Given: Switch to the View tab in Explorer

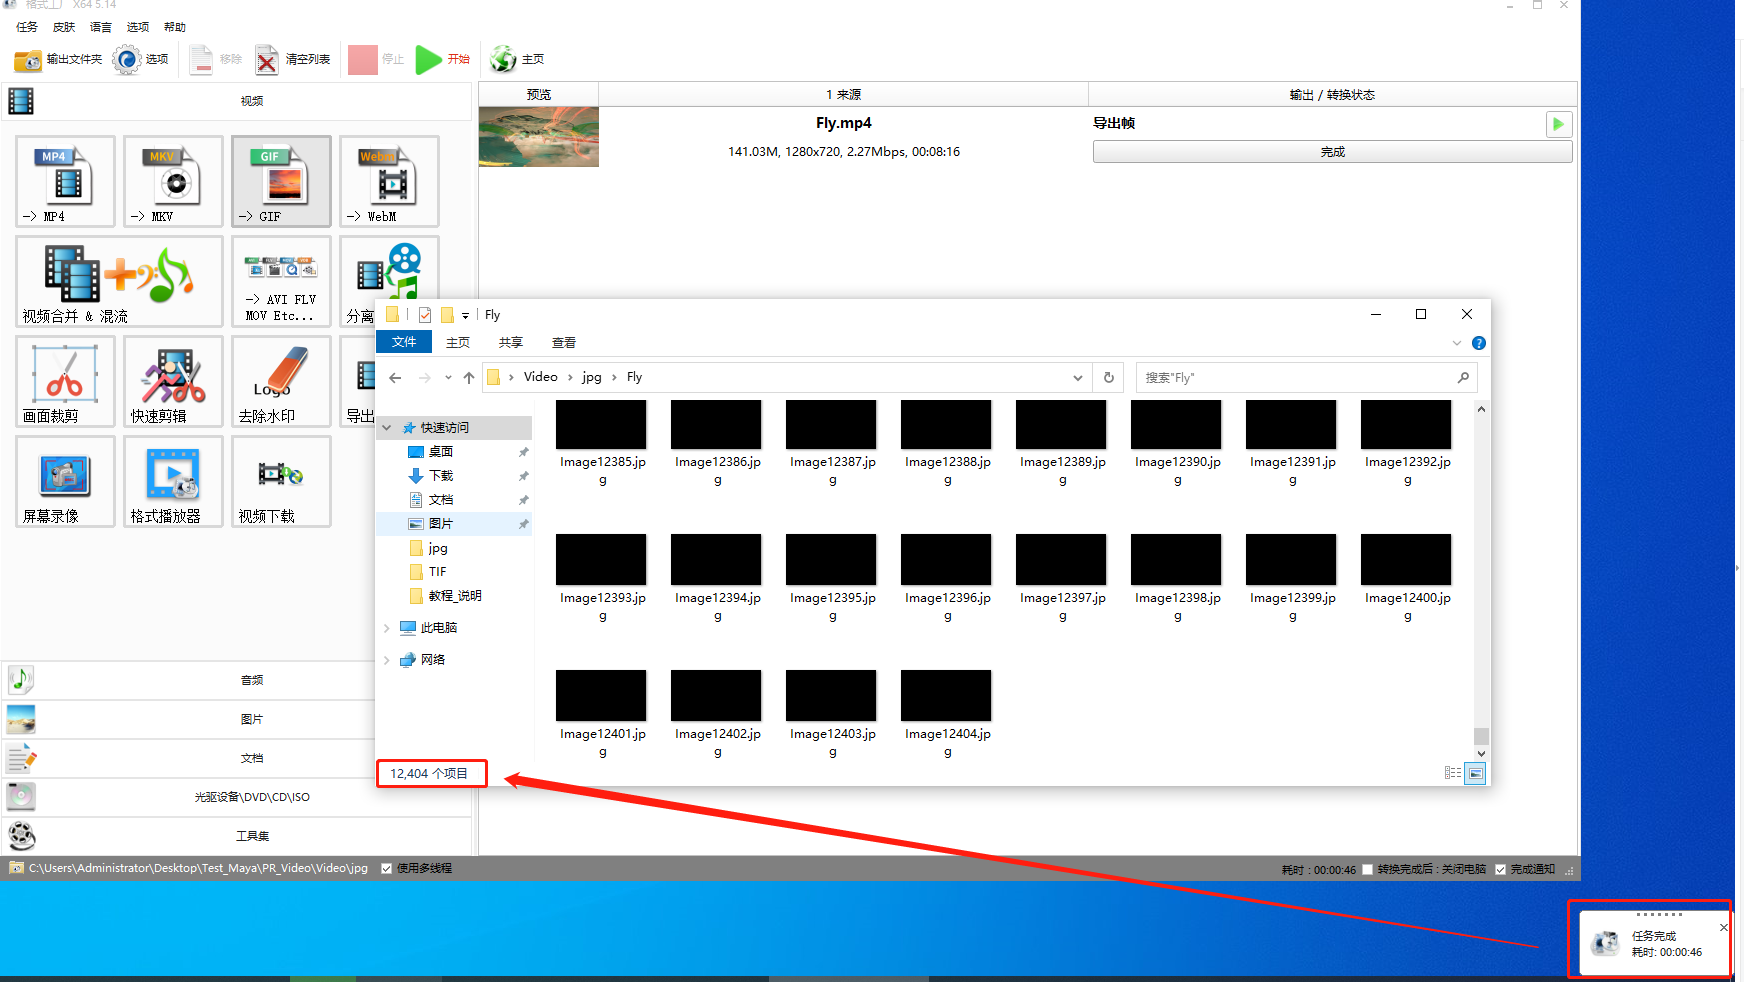Looking at the screenshot, I should pos(564,342).
